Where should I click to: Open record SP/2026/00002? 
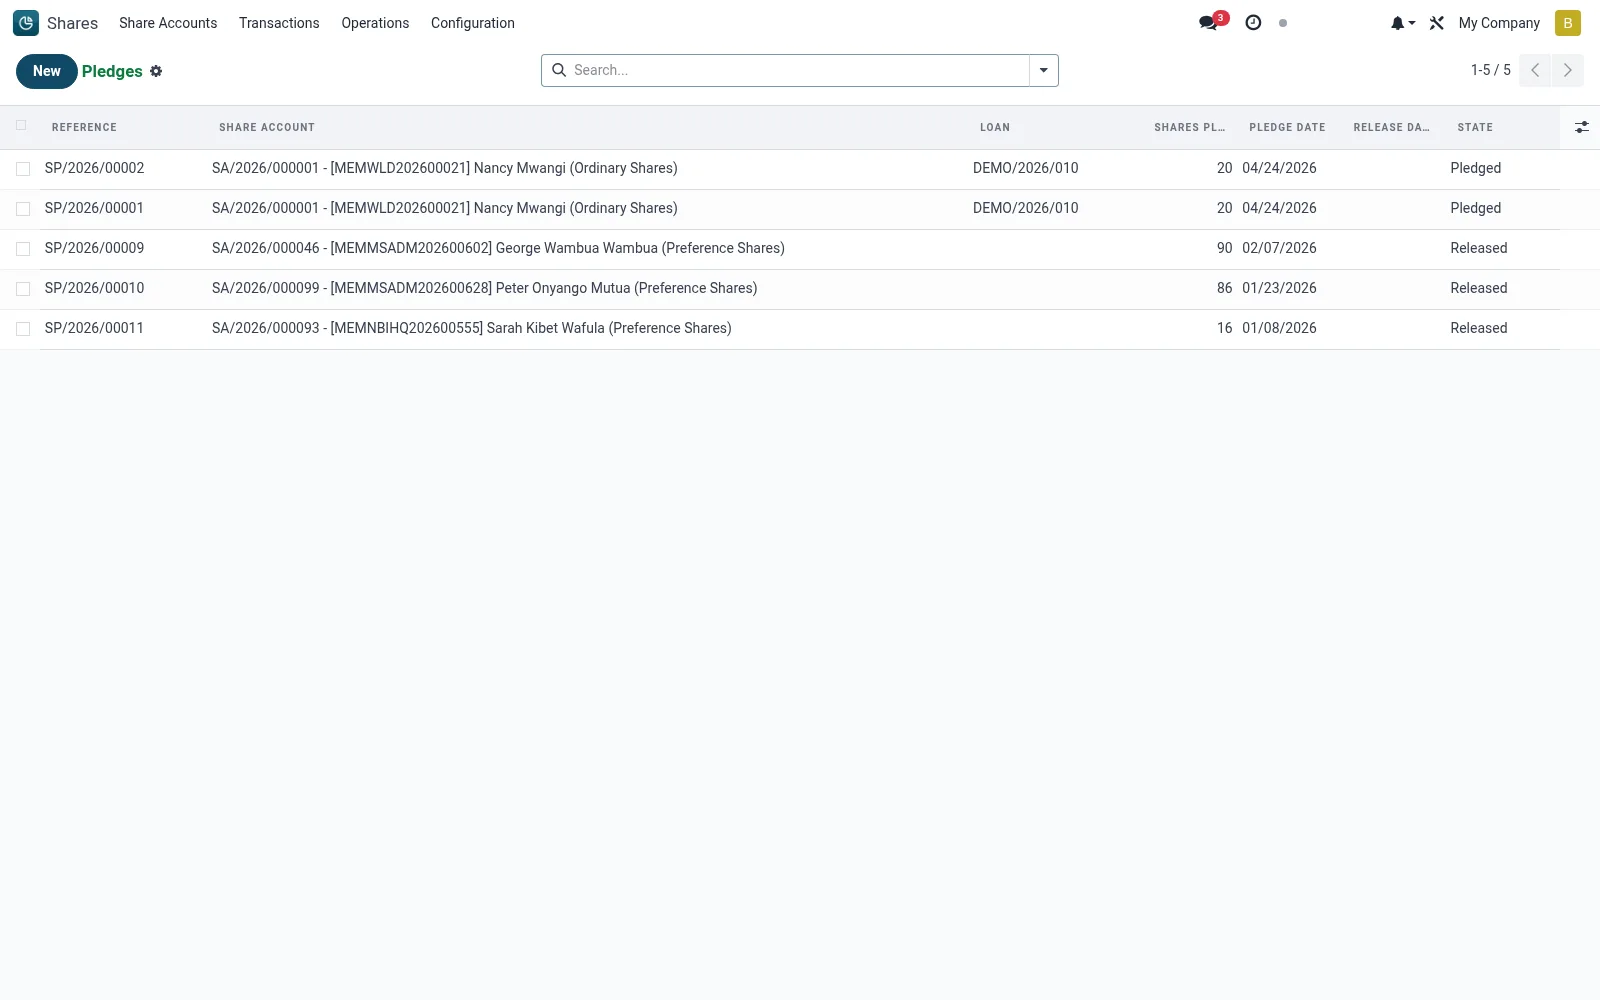tap(94, 168)
